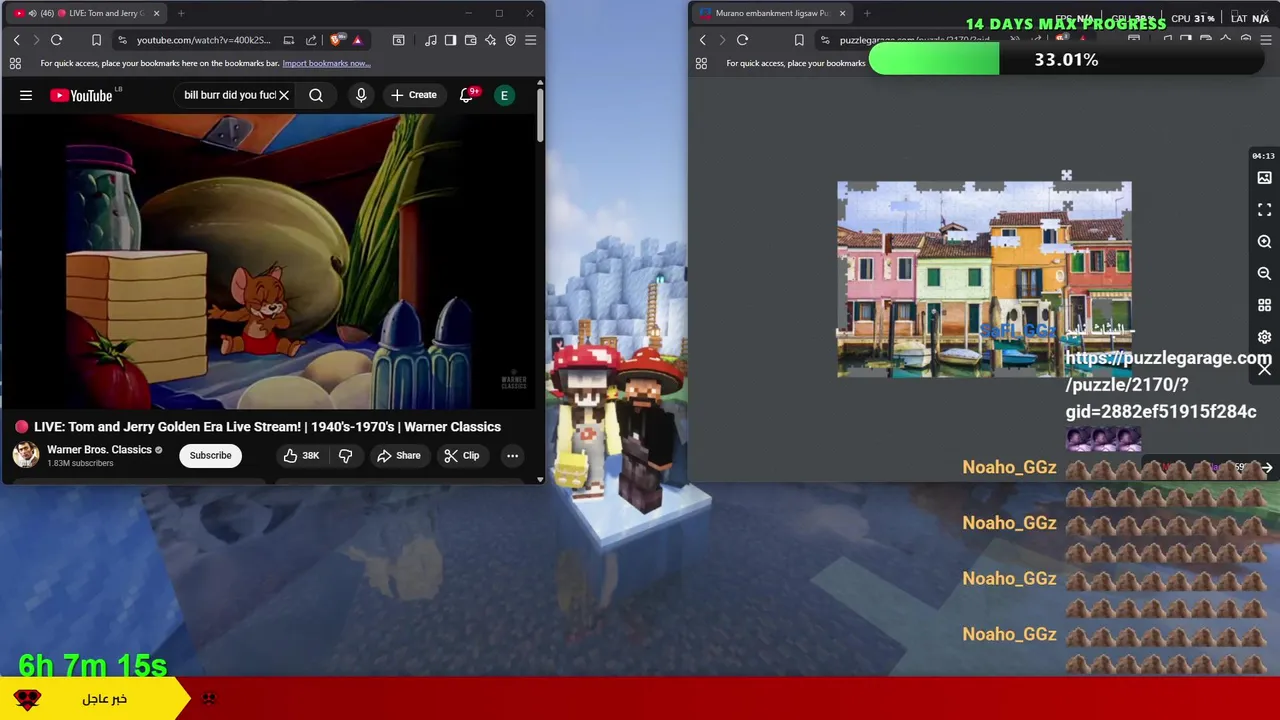This screenshot has height=720, width=1280.
Task: Create a Clip of the stream
Action: tap(462, 455)
